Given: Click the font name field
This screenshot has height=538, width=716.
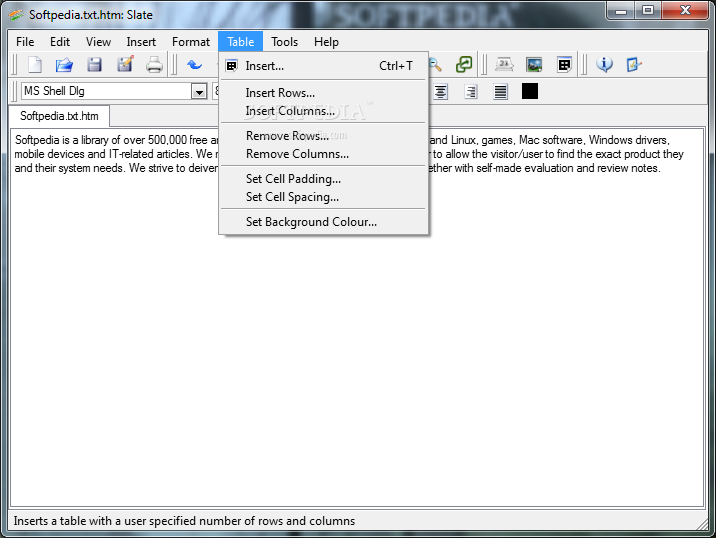Looking at the screenshot, I should pos(107,91).
